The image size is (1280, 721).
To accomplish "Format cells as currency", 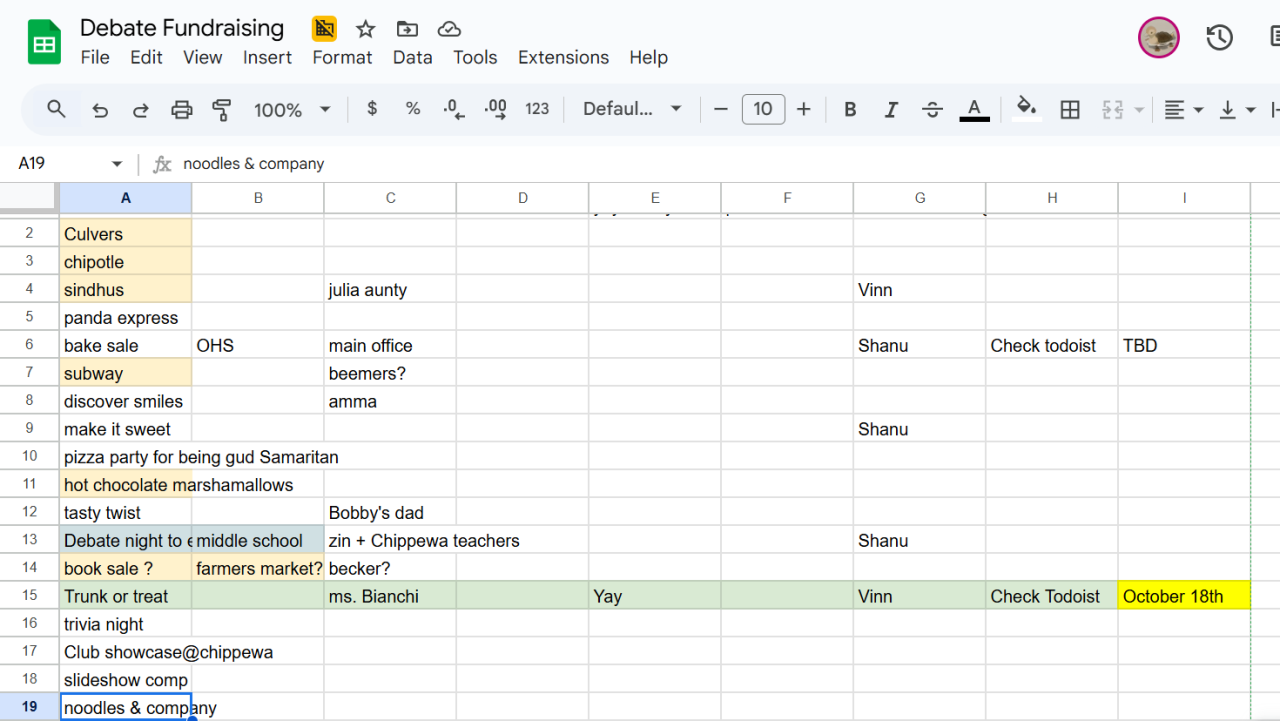I will coord(372,109).
